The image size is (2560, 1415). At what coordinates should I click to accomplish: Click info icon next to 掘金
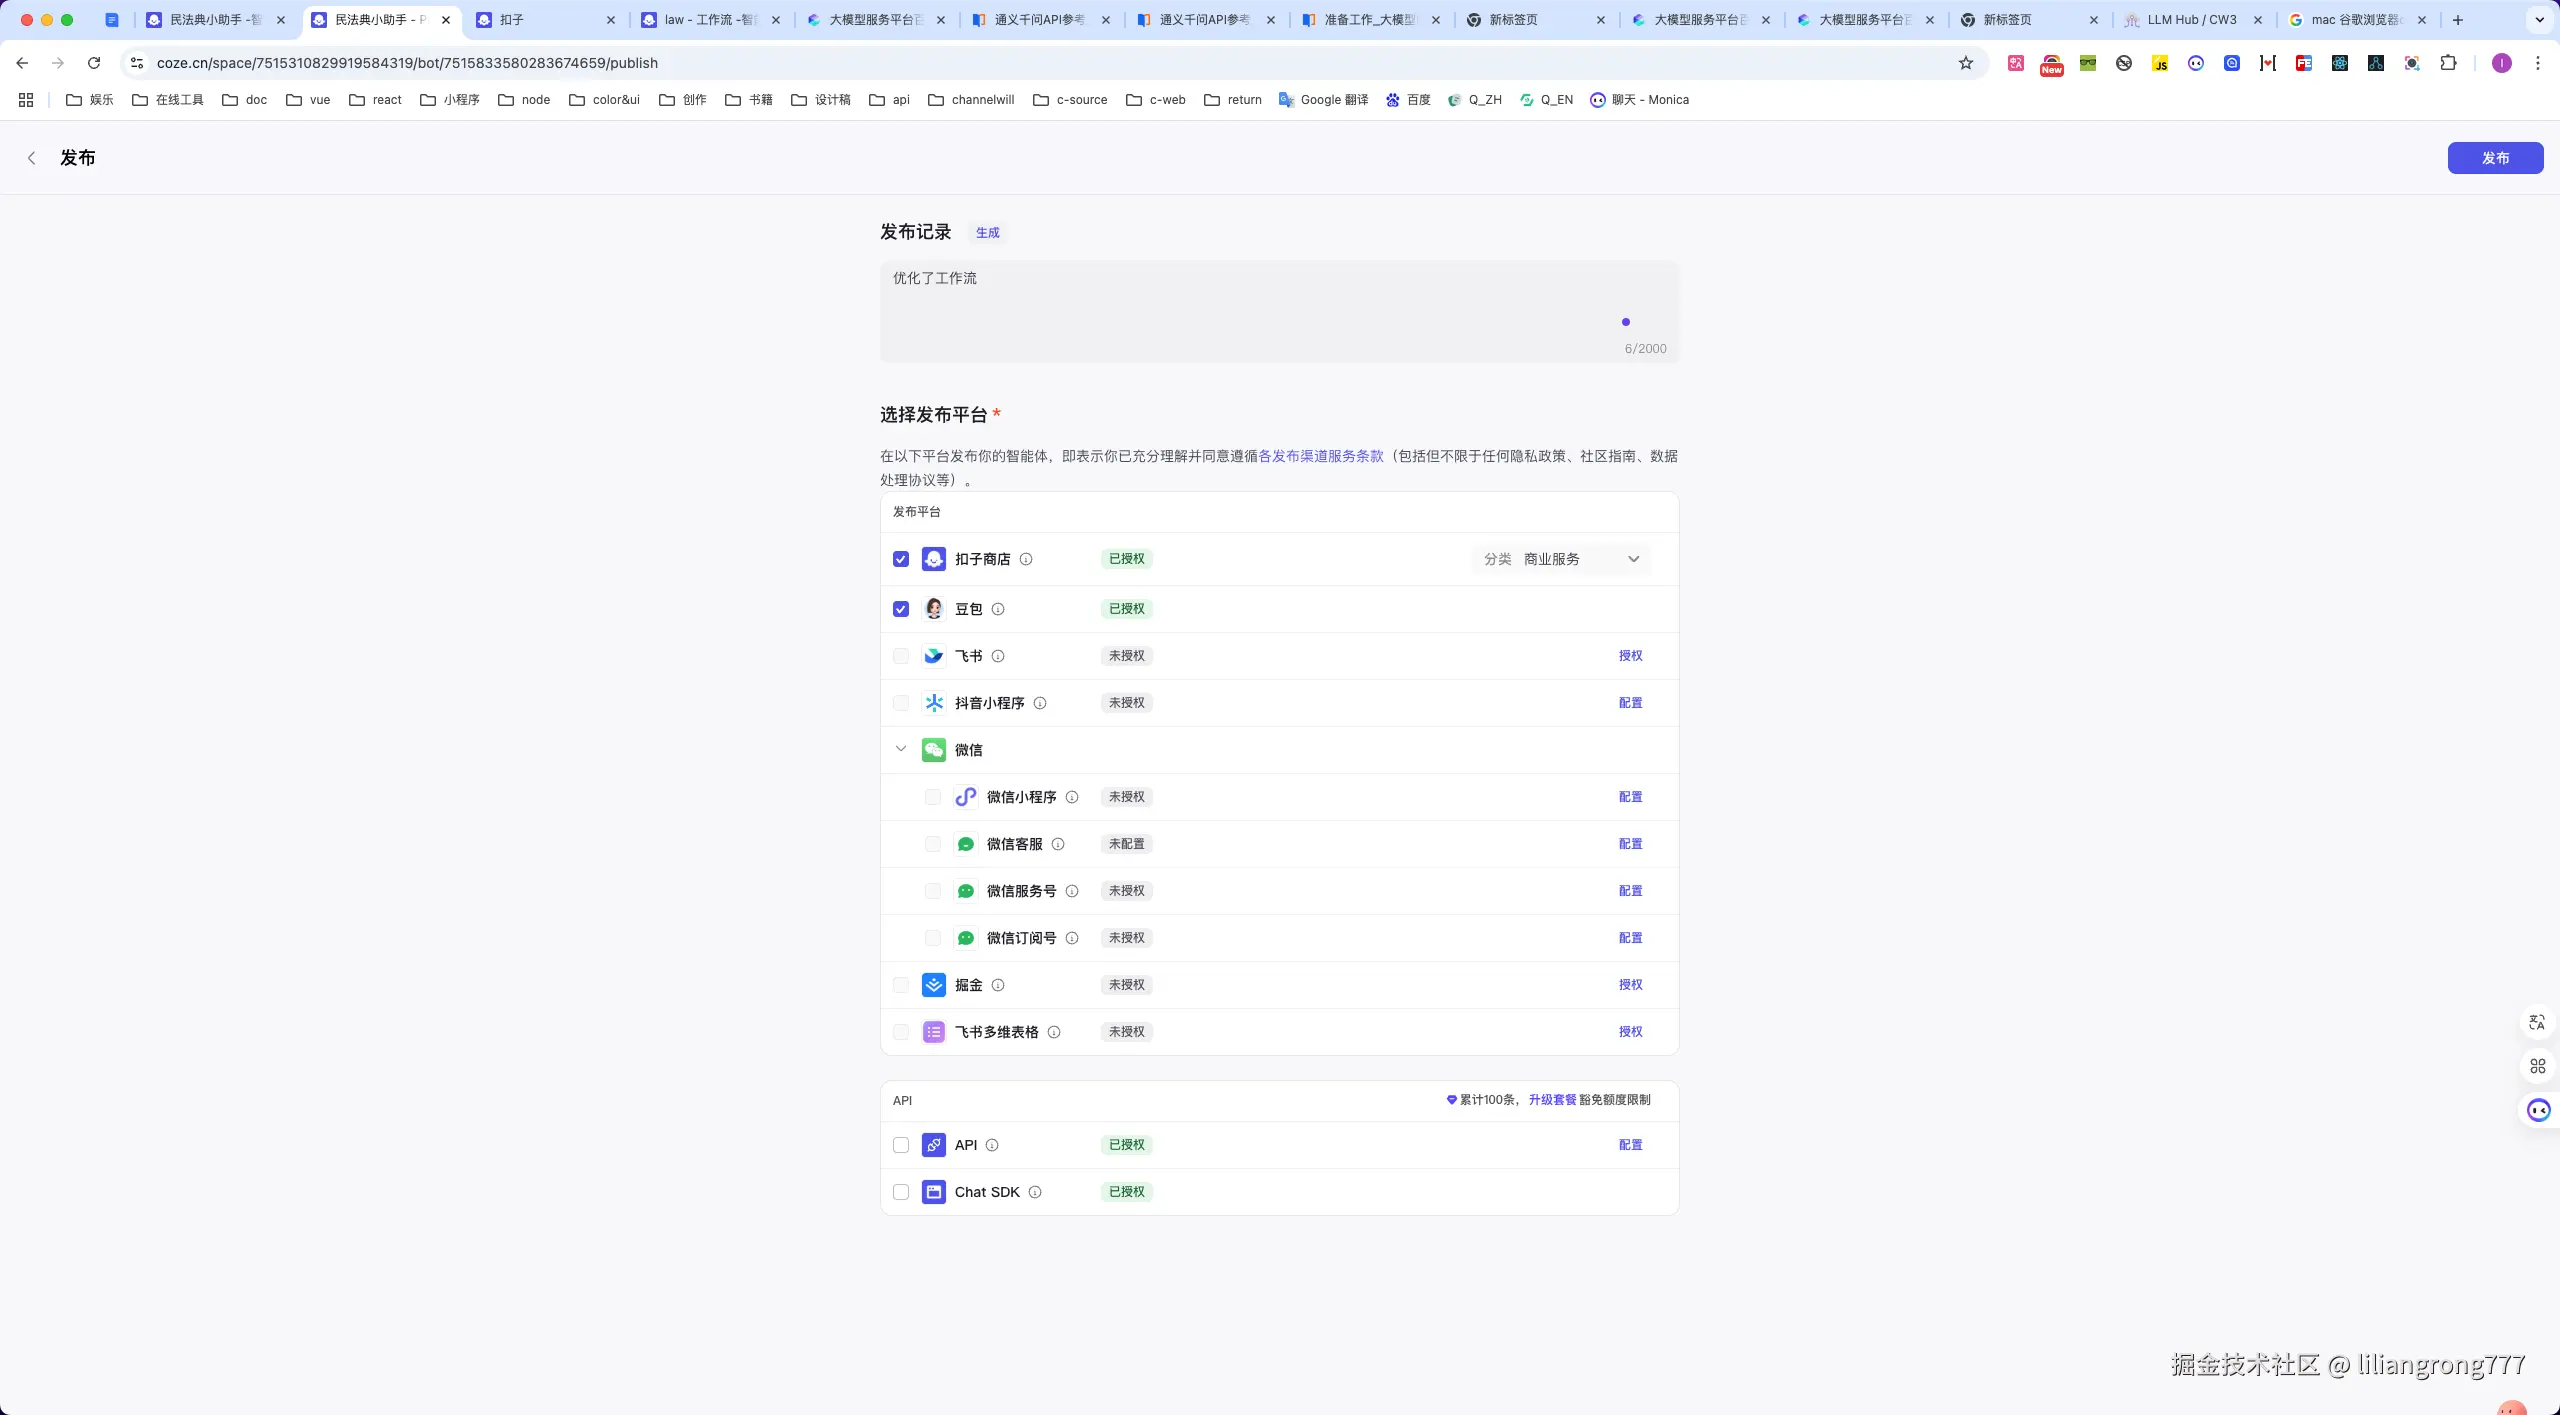pyautogui.click(x=998, y=985)
